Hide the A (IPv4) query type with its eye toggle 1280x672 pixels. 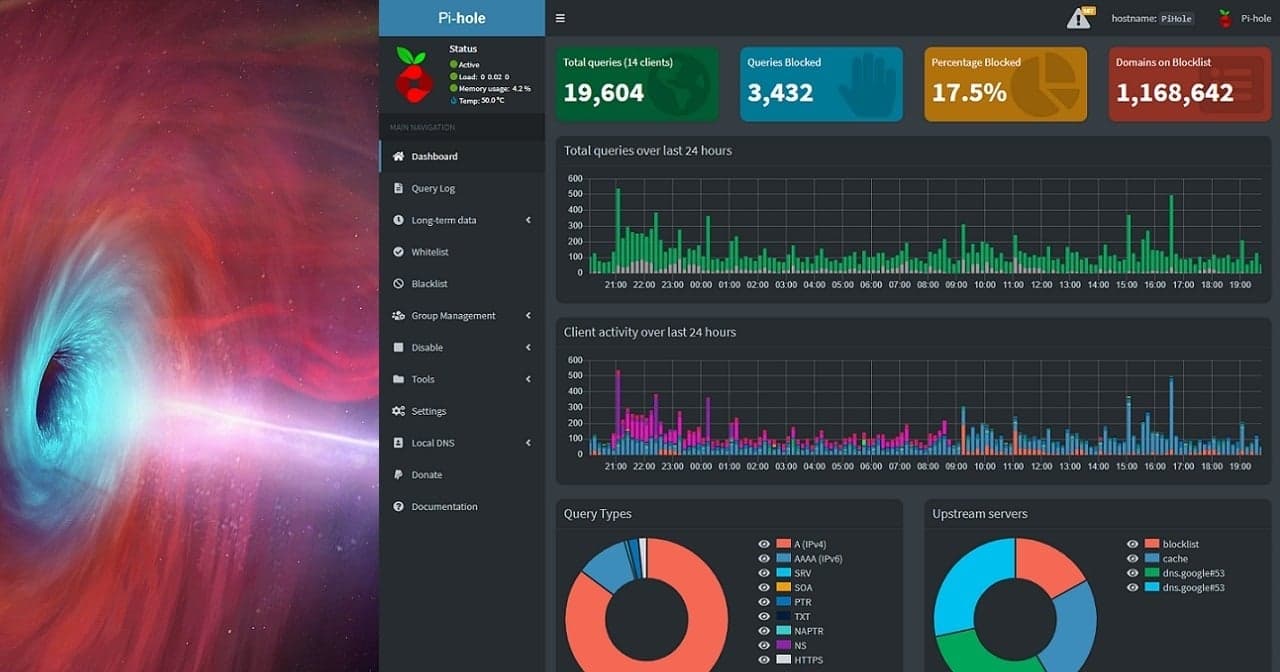(x=764, y=544)
